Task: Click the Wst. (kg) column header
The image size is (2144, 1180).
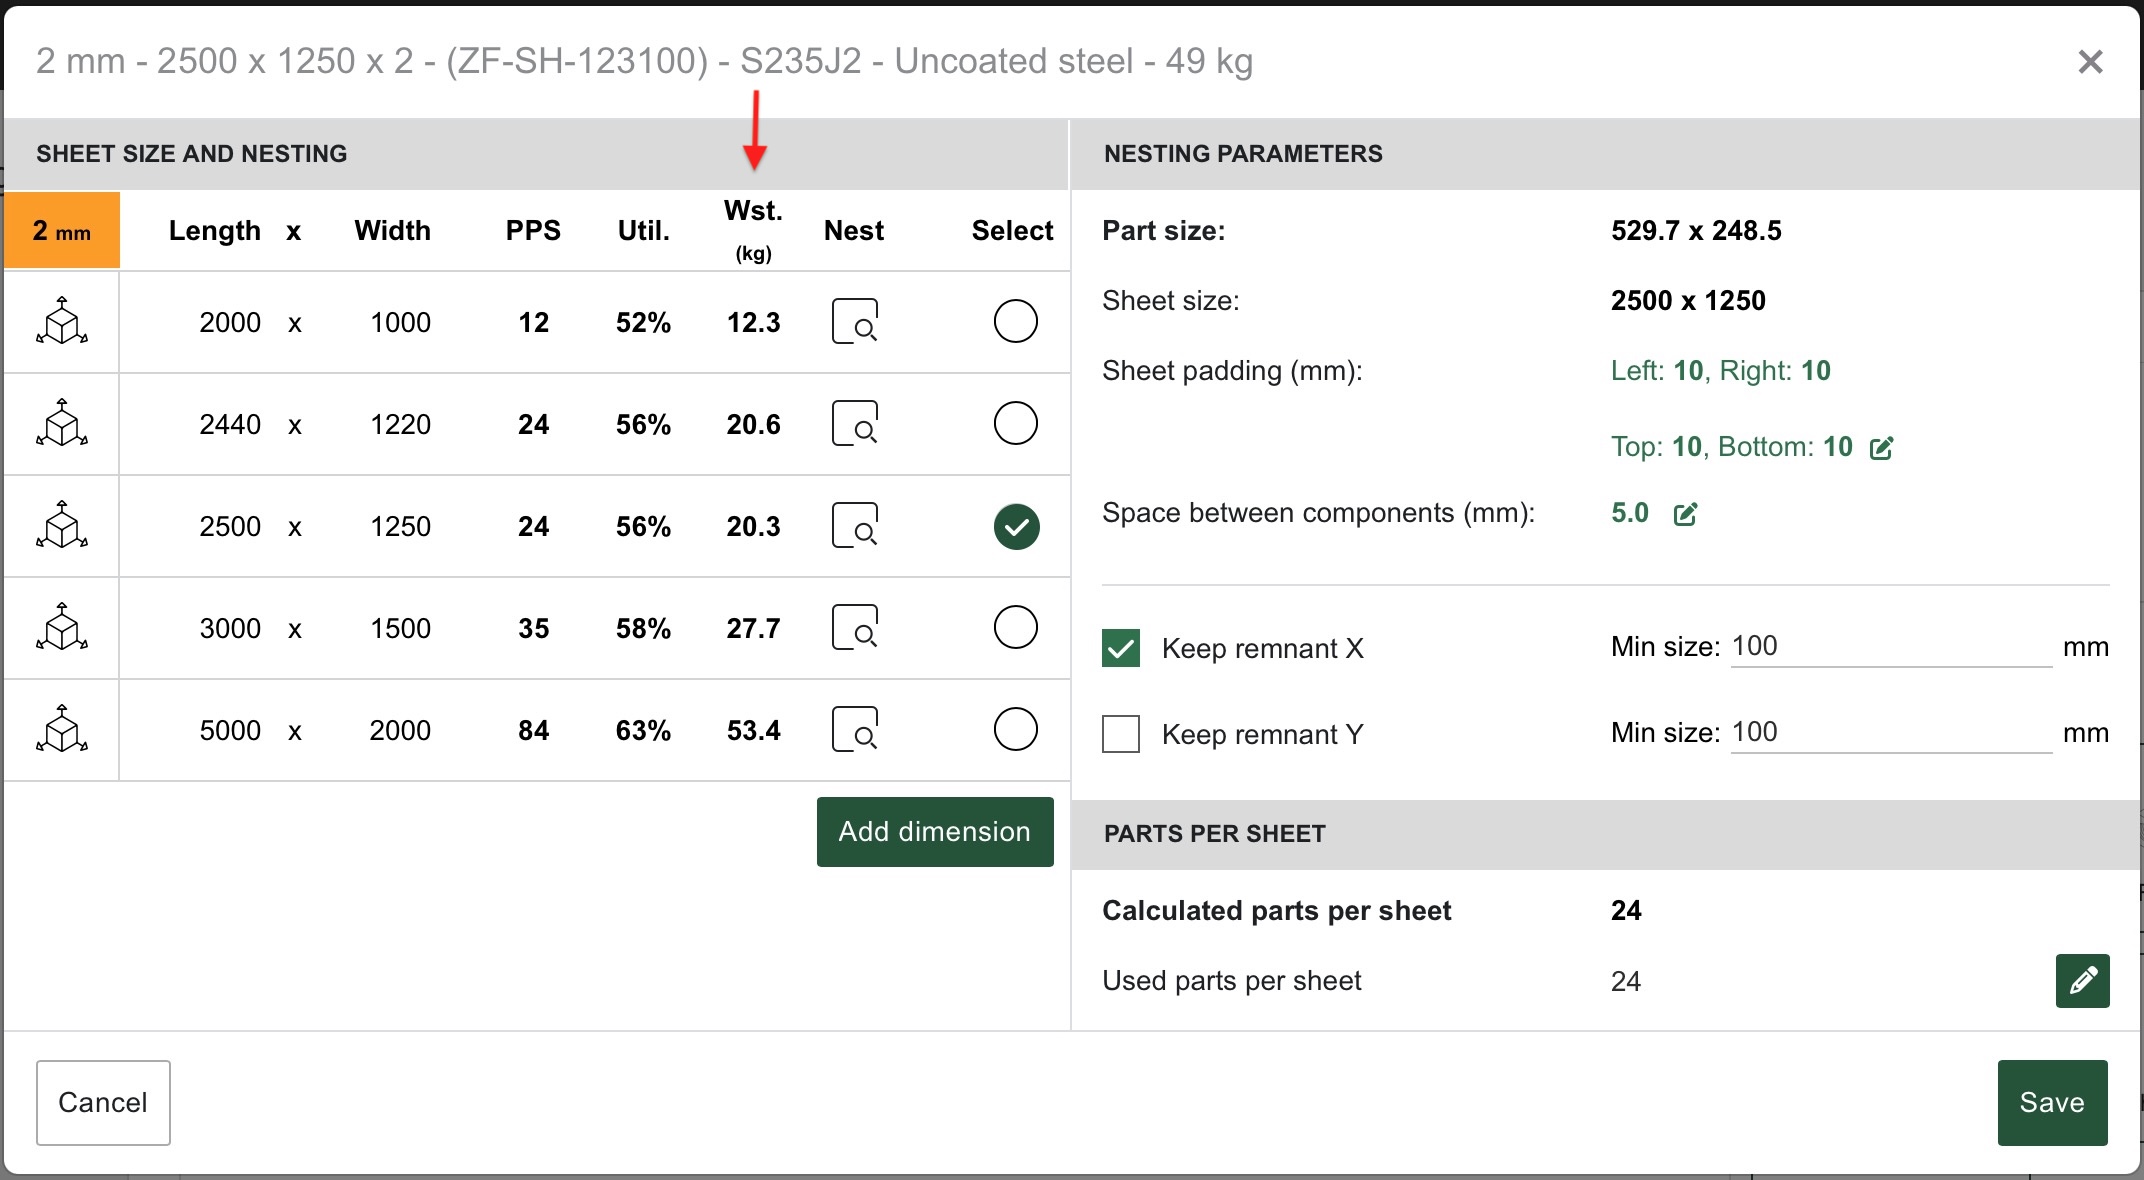Action: (753, 229)
